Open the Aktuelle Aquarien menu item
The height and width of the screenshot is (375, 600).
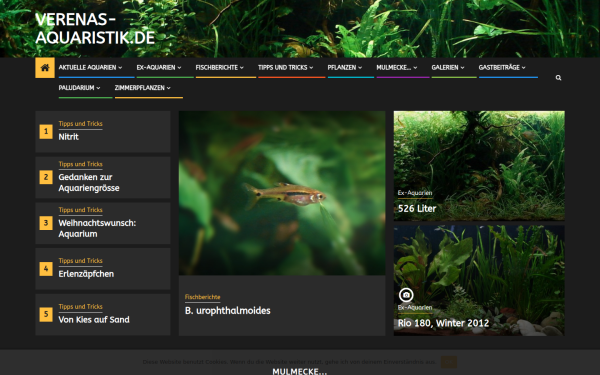click(x=87, y=67)
